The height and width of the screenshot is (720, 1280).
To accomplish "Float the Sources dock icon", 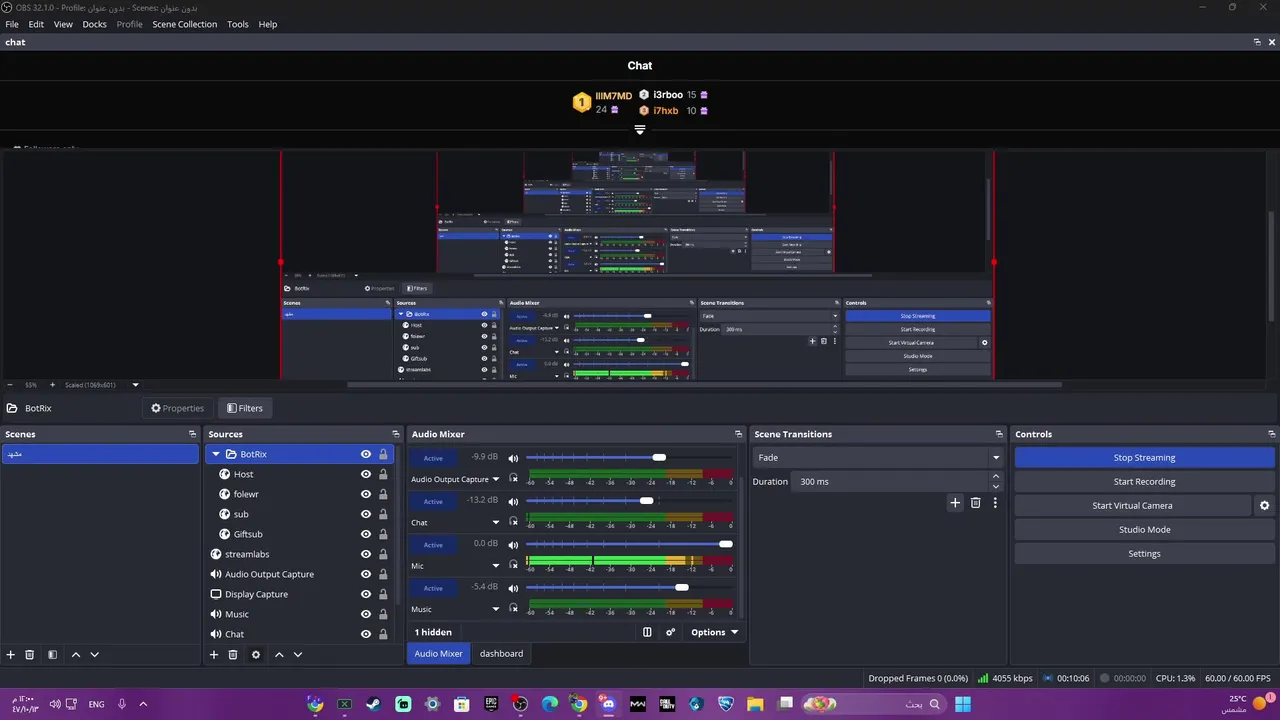I will tap(395, 434).
